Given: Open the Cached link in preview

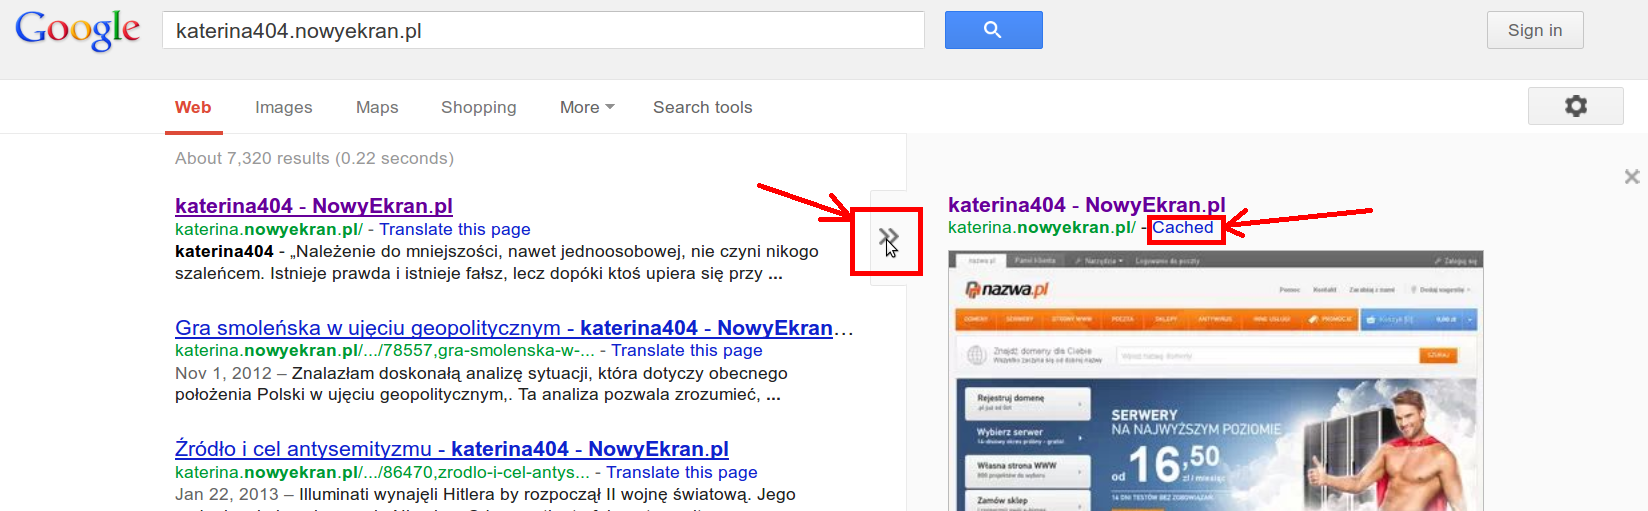Looking at the screenshot, I should (x=1182, y=227).
